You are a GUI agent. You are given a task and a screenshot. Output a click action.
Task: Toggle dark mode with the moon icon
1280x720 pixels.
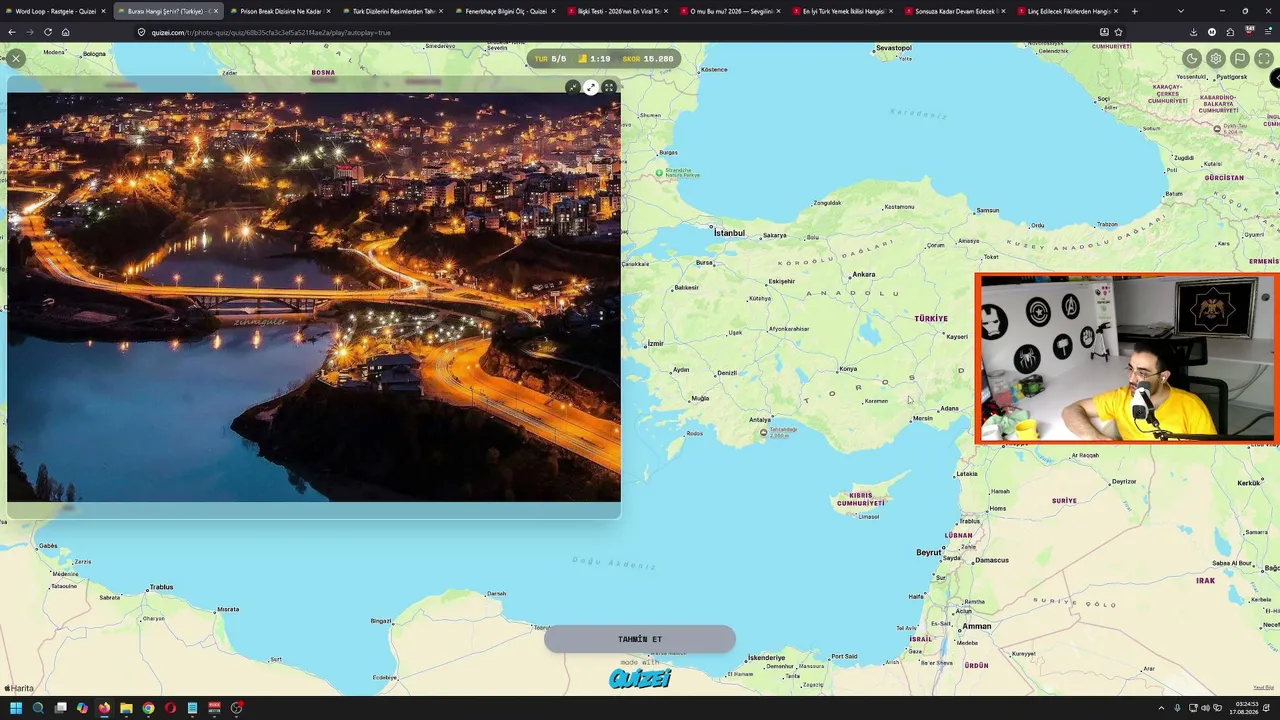(x=1192, y=59)
